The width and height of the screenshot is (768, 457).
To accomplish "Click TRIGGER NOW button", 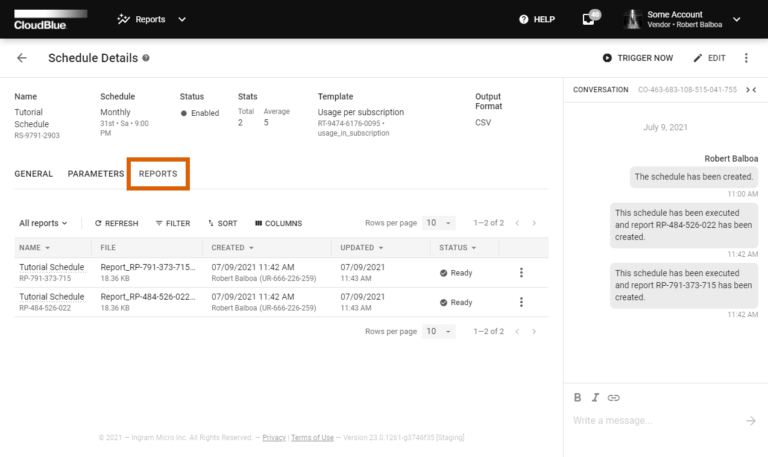I will click(638, 58).
